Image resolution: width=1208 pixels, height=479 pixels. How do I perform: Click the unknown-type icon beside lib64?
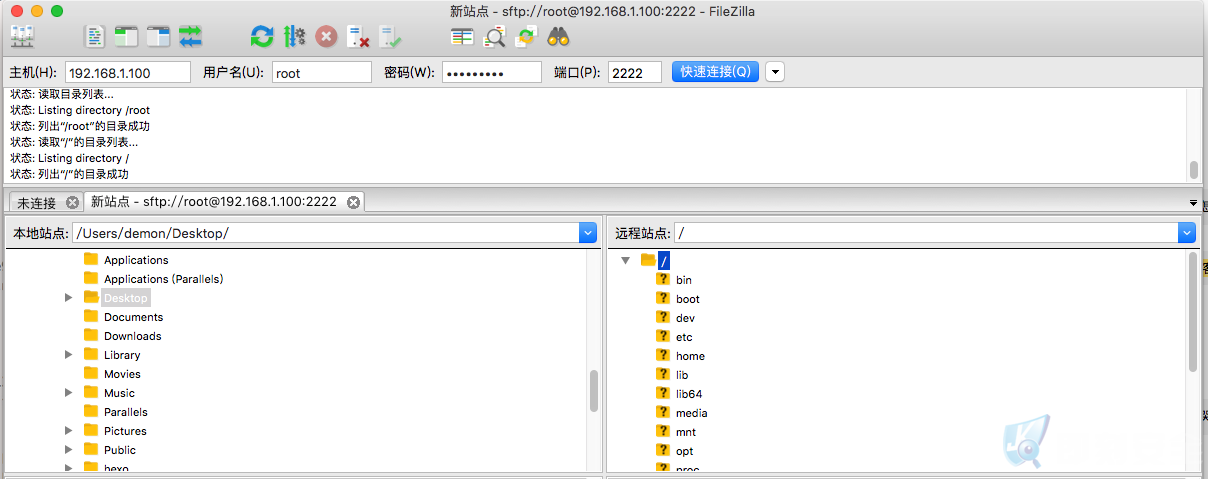[x=662, y=393]
